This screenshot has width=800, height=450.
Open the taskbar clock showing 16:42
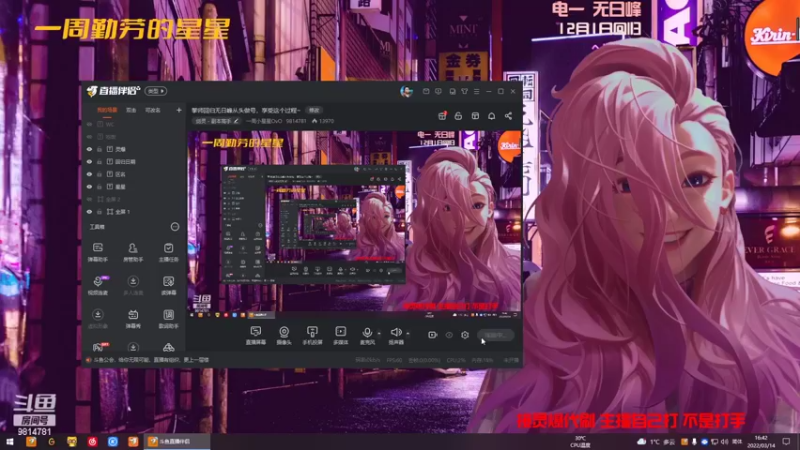coord(761,442)
